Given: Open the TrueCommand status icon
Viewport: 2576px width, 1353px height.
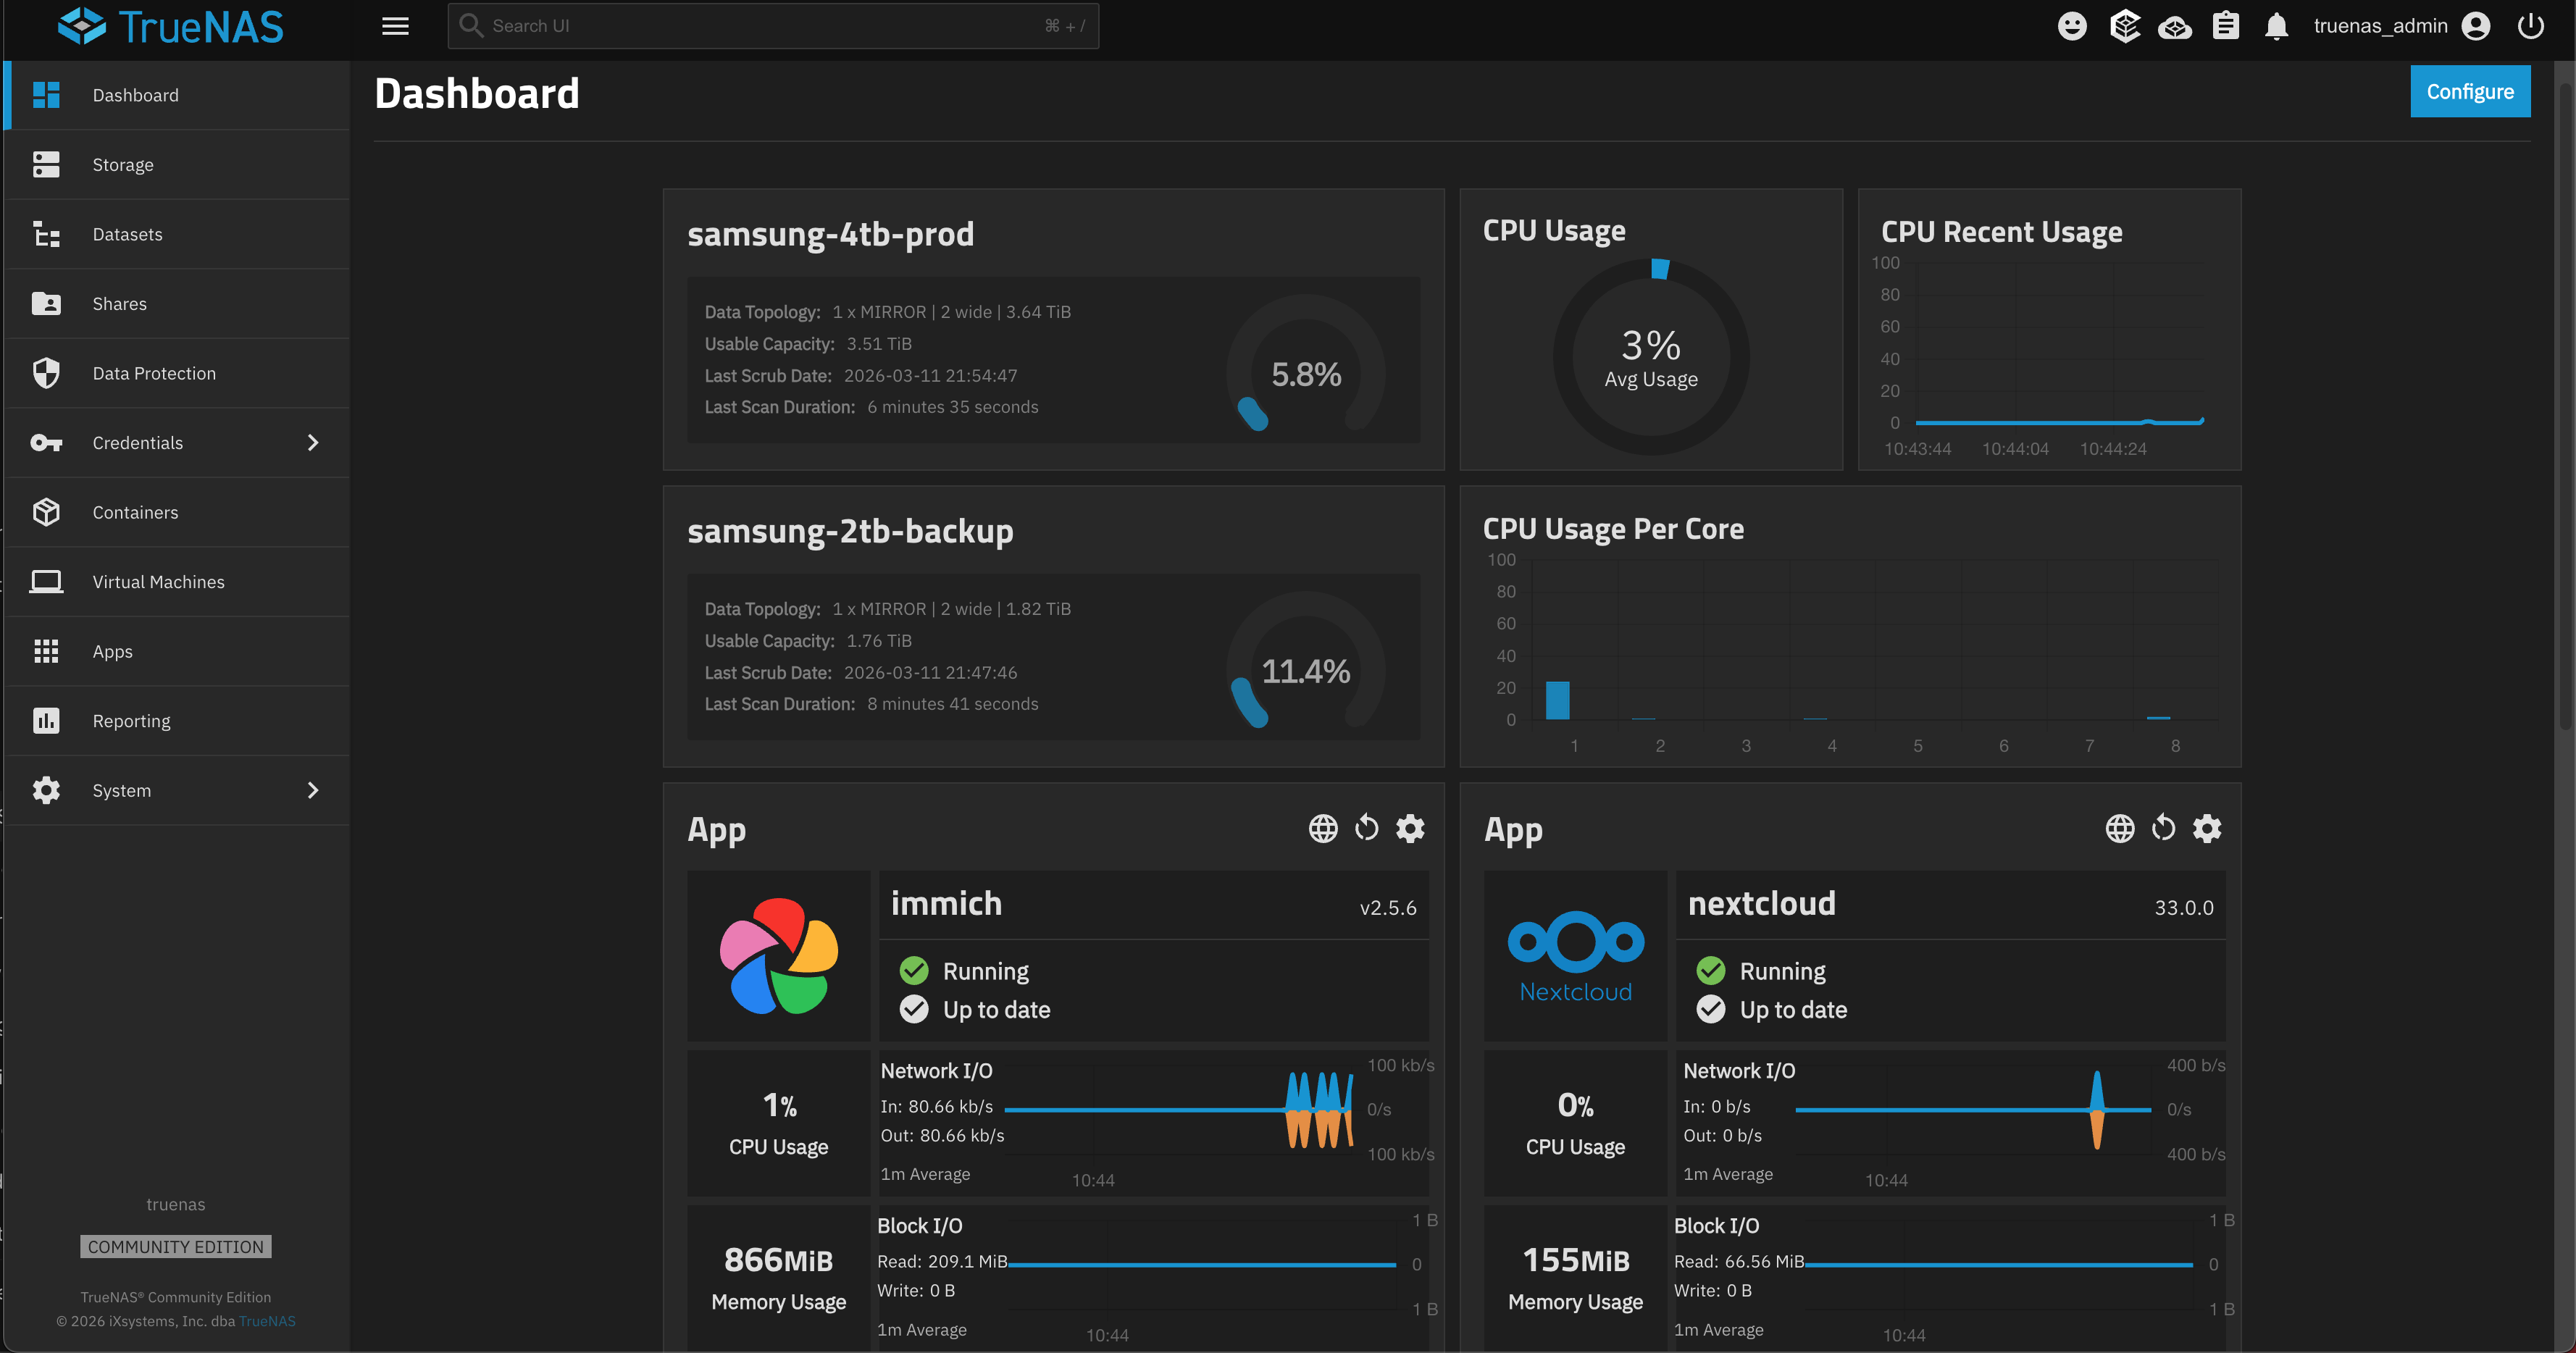Looking at the screenshot, I should [2125, 25].
